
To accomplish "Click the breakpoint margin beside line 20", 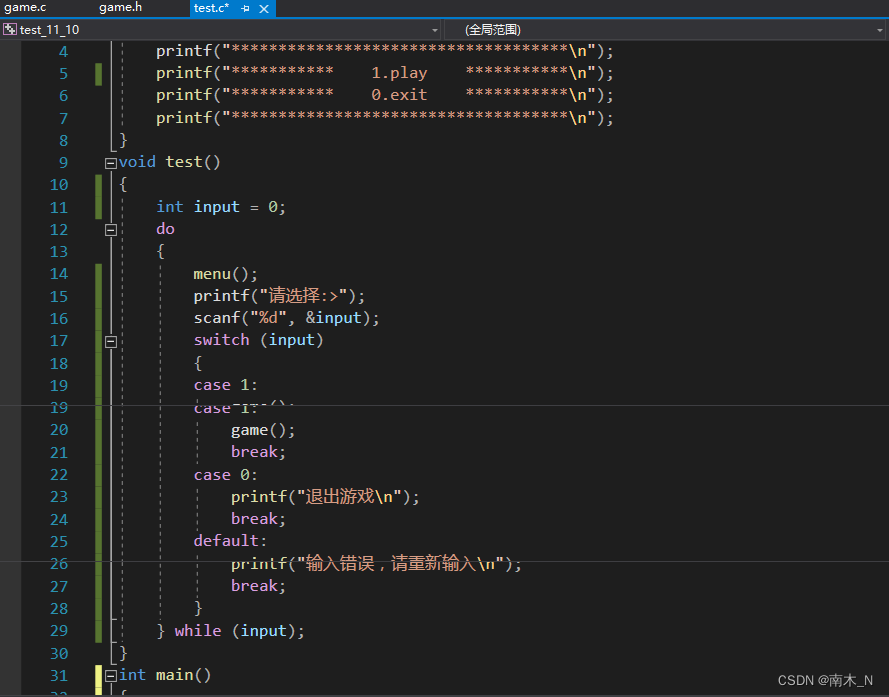I will (10, 430).
